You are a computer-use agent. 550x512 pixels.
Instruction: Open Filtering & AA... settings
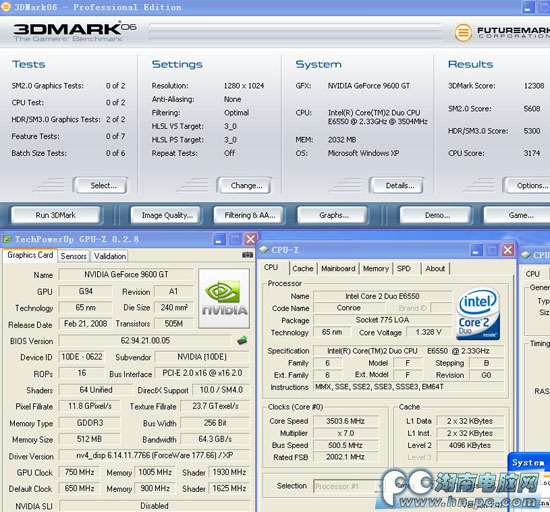[x=249, y=215]
